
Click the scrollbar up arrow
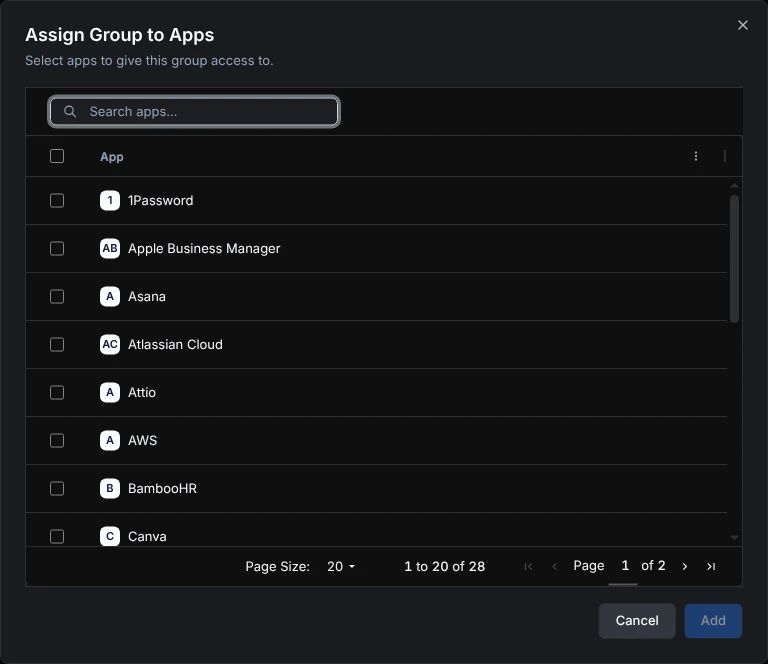point(734,186)
